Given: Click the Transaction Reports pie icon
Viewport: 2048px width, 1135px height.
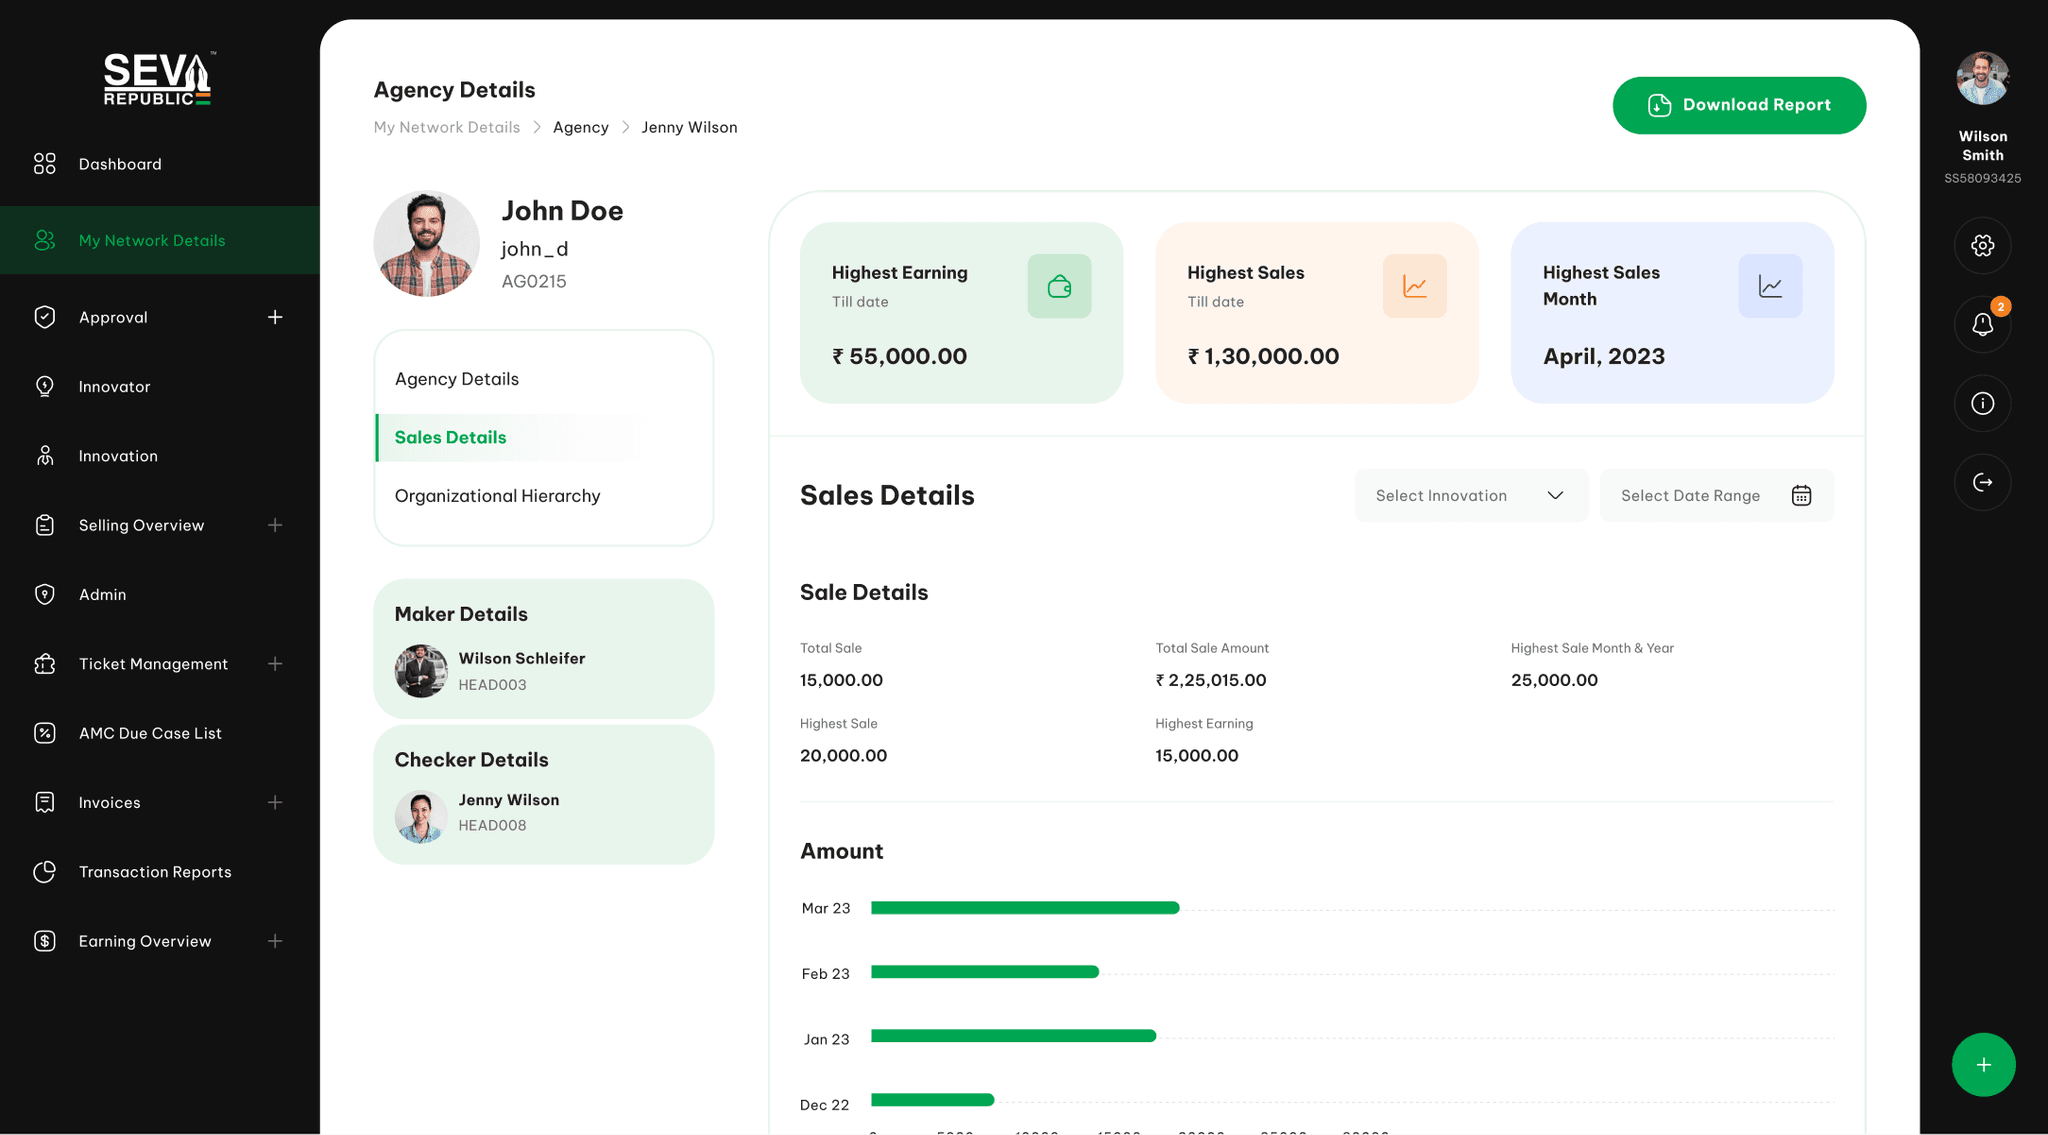Looking at the screenshot, I should click(45, 872).
